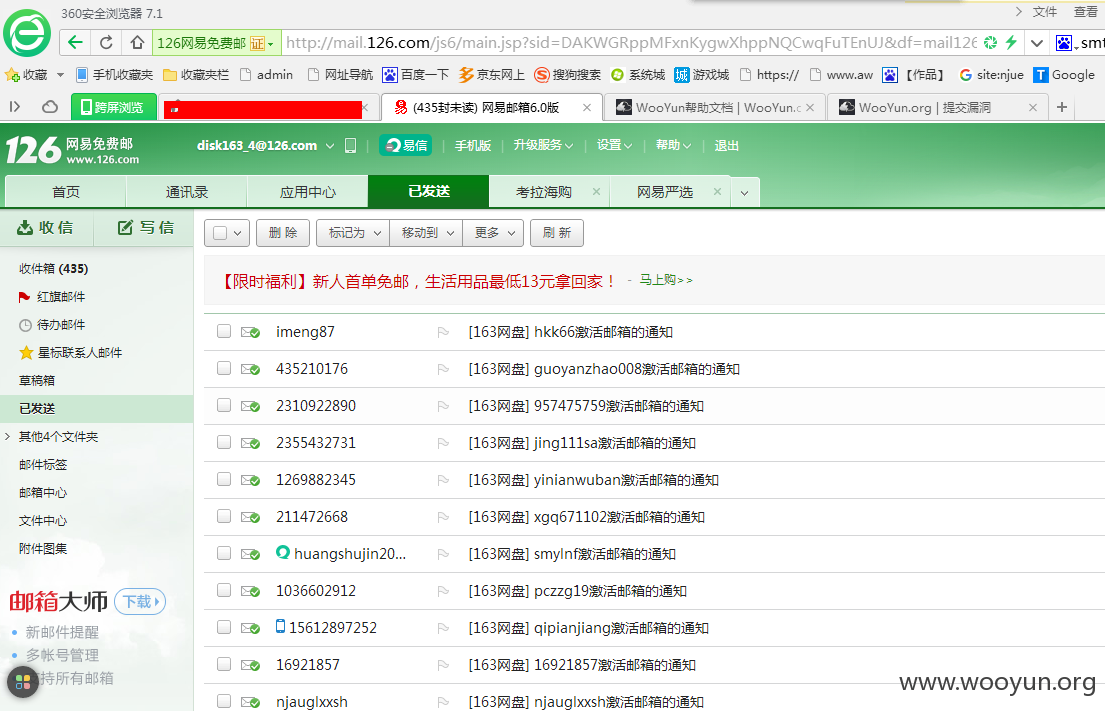Open the 百度一下 bookmark

[x=416, y=75]
